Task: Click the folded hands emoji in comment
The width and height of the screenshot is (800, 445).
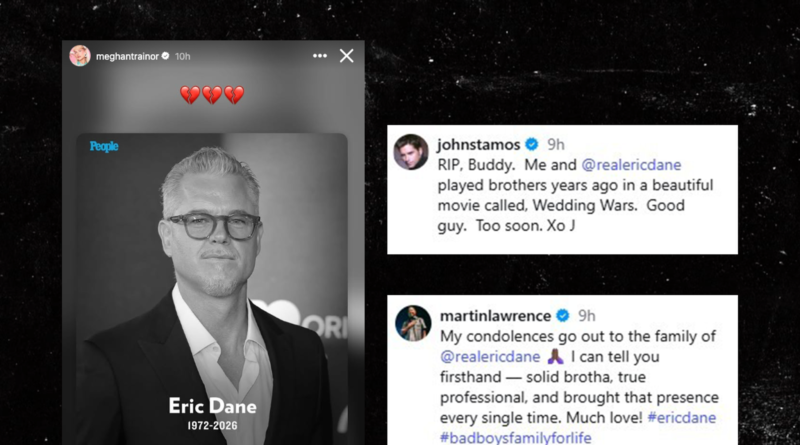Action: [x=555, y=357]
